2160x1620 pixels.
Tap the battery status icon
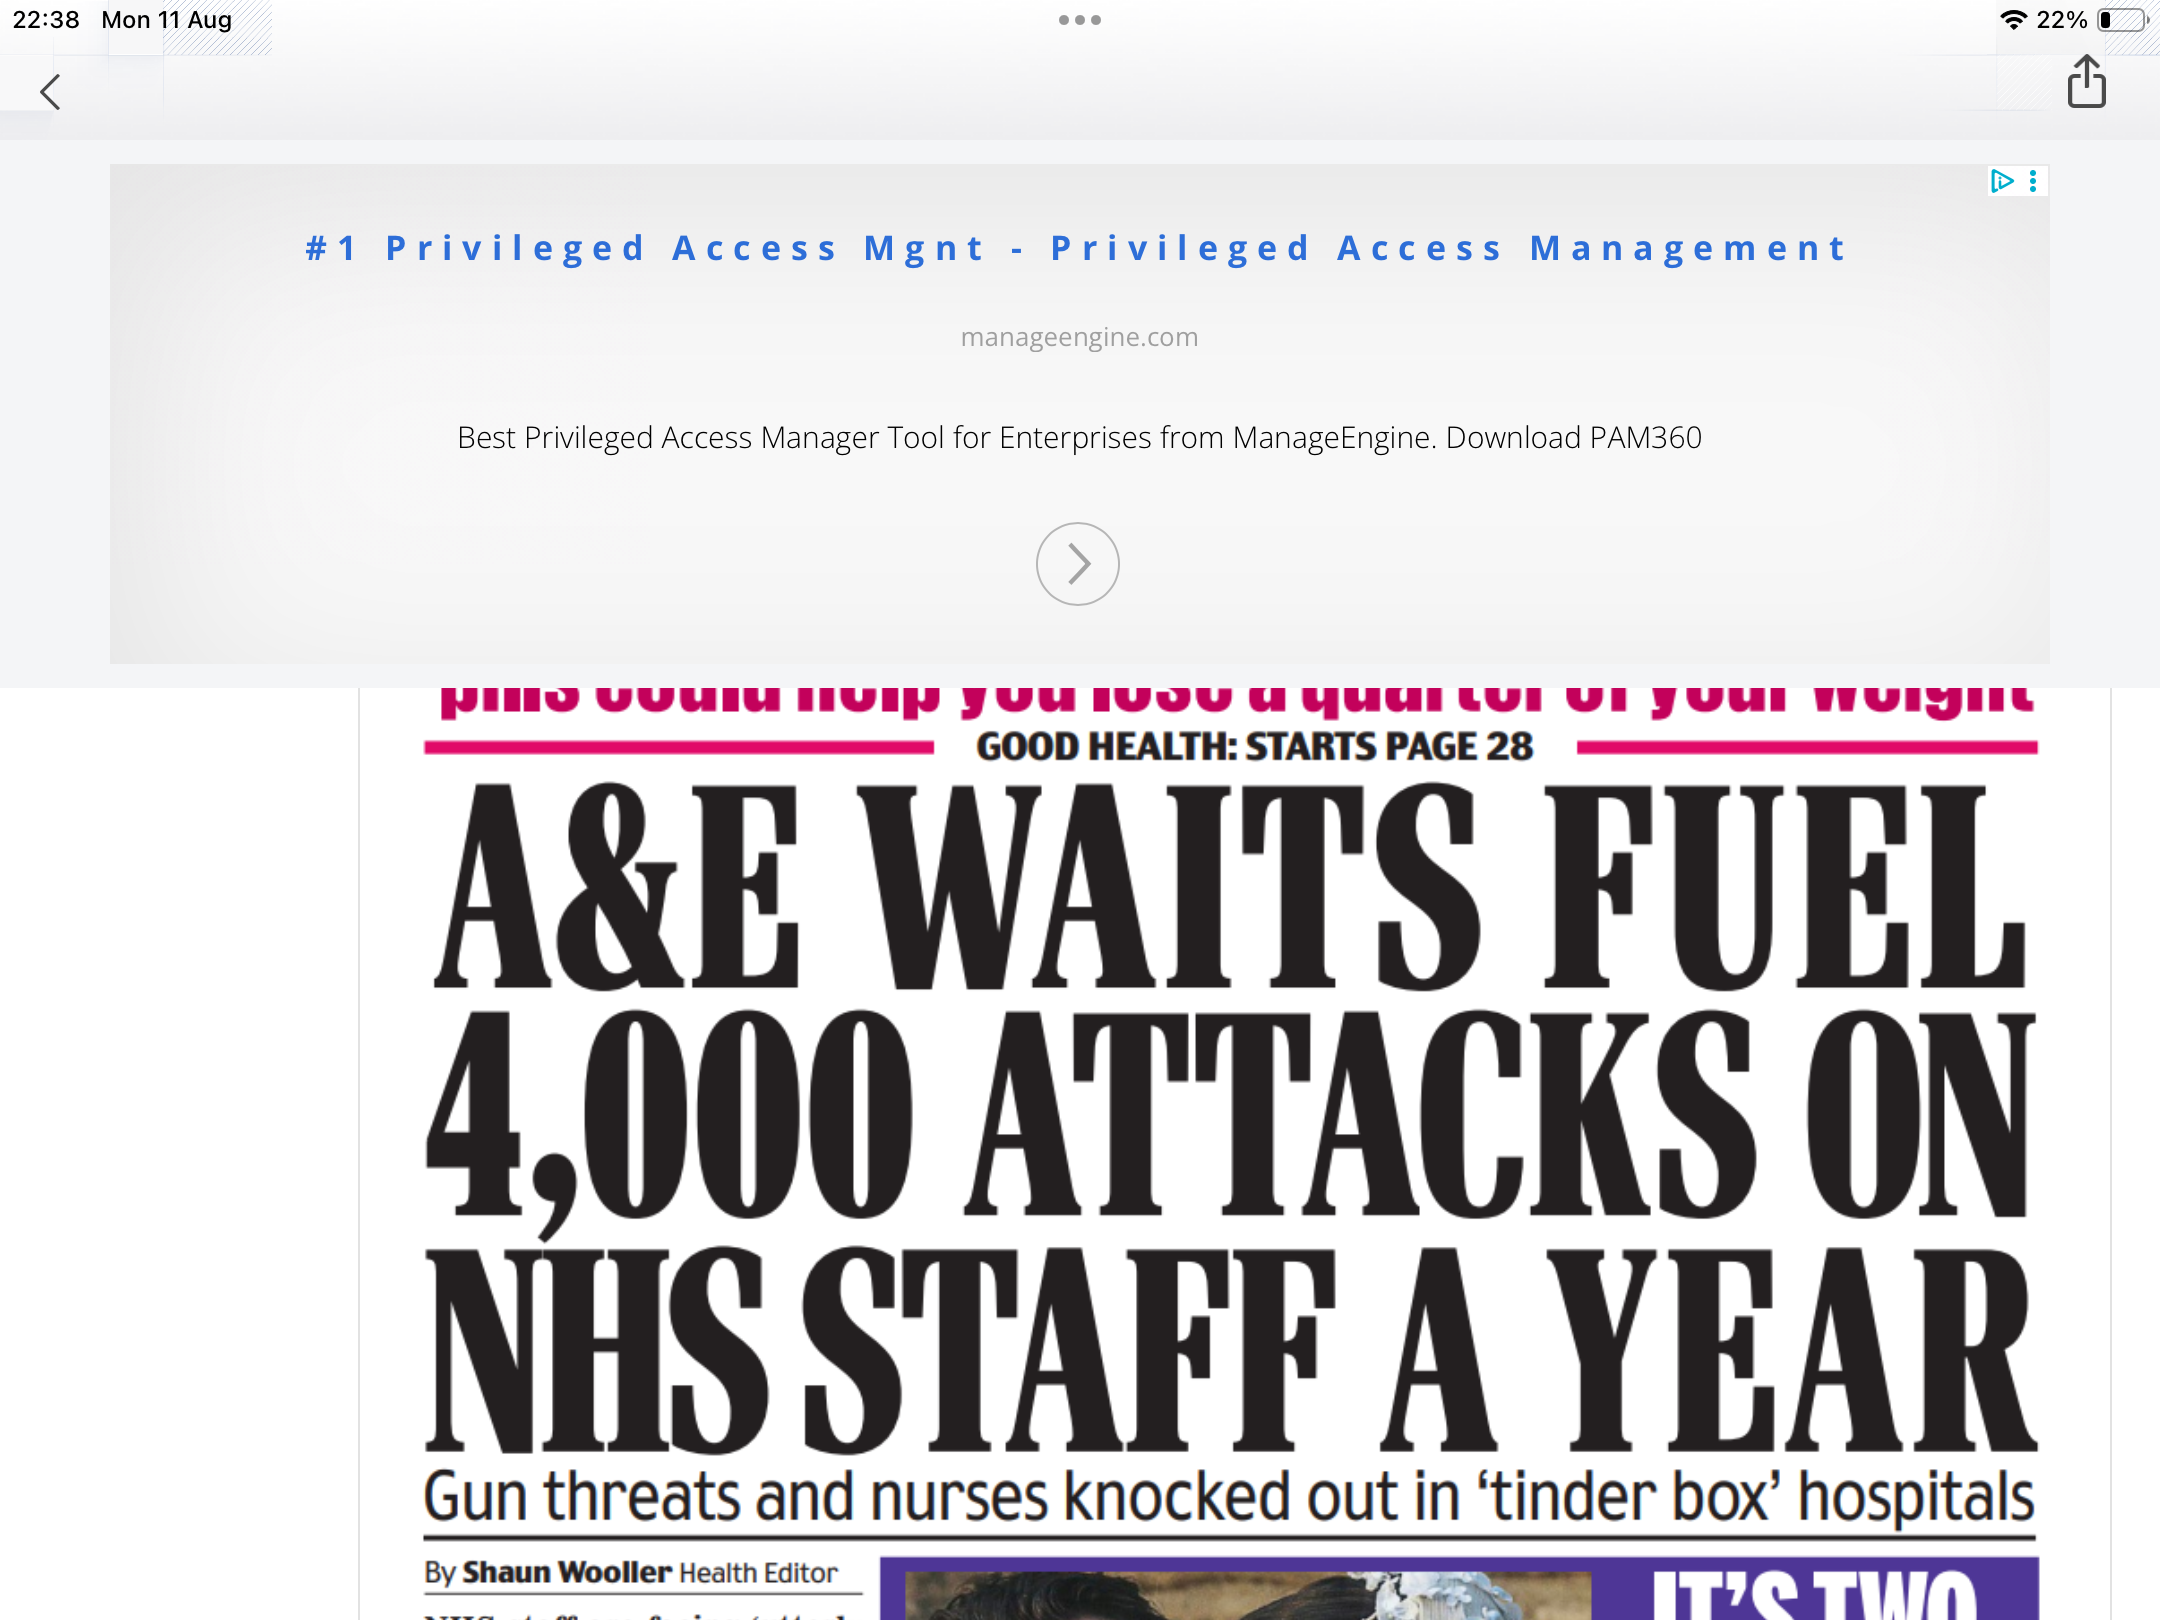click(2122, 20)
